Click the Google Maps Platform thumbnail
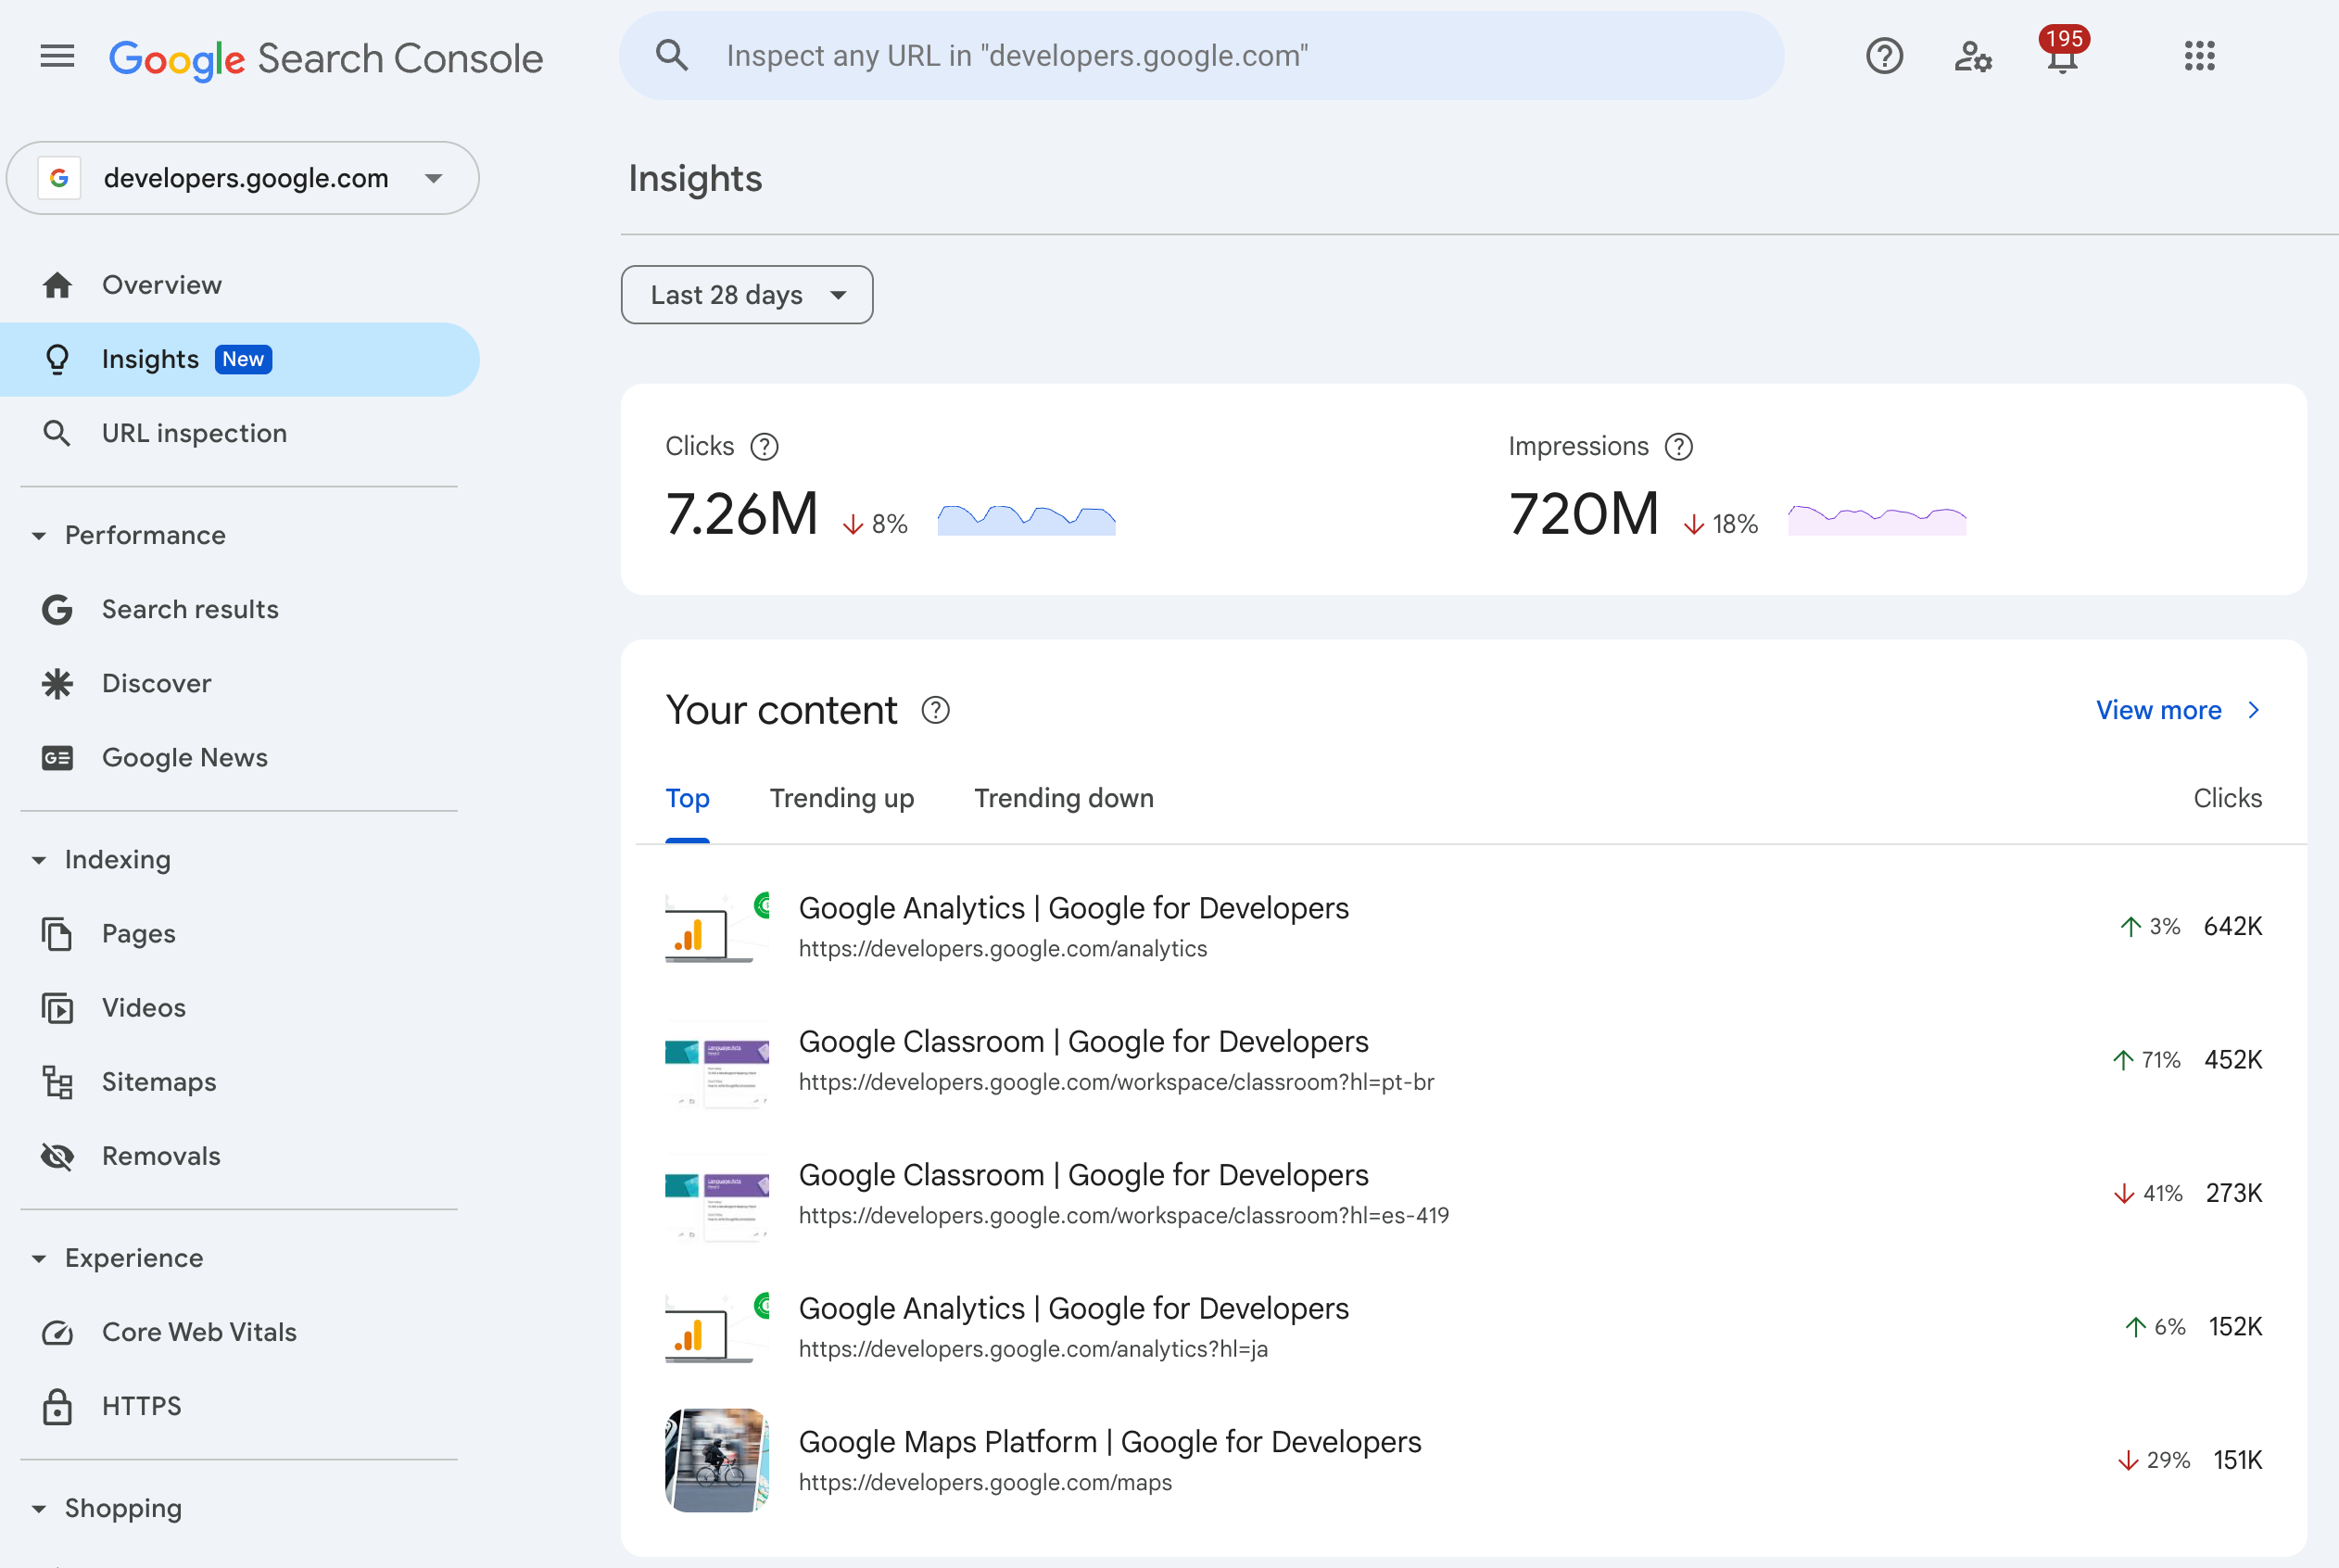The height and width of the screenshot is (1568, 2339). pos(717,1460)
